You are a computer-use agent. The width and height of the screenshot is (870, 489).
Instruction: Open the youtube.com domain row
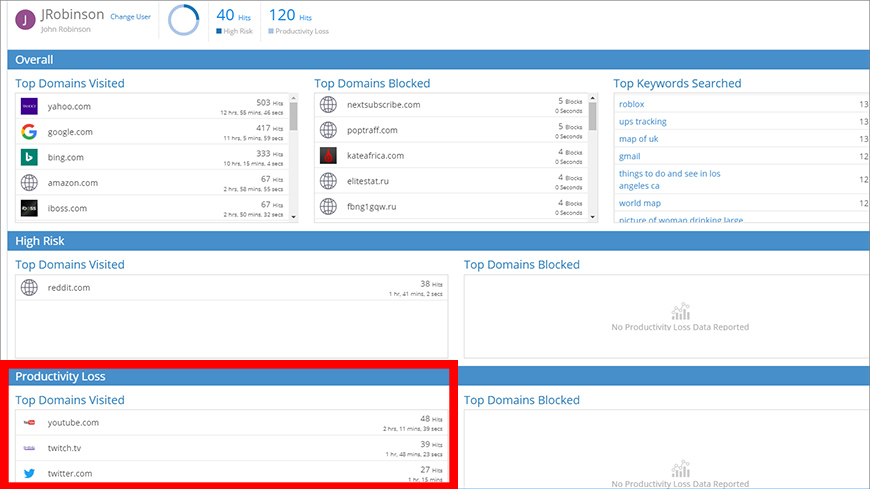231,422
